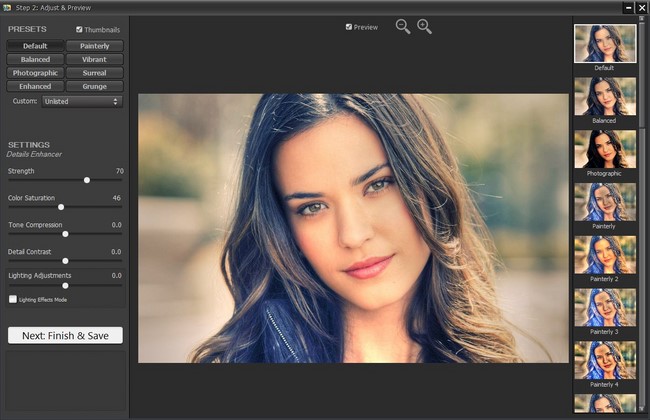Enable Lighting Effects Mode checkbox

(x=13, y=299)
